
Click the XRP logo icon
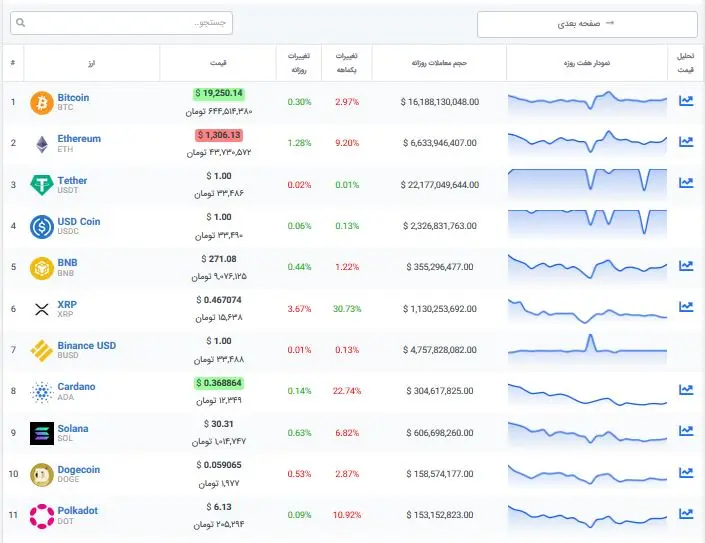coord(42,309)
